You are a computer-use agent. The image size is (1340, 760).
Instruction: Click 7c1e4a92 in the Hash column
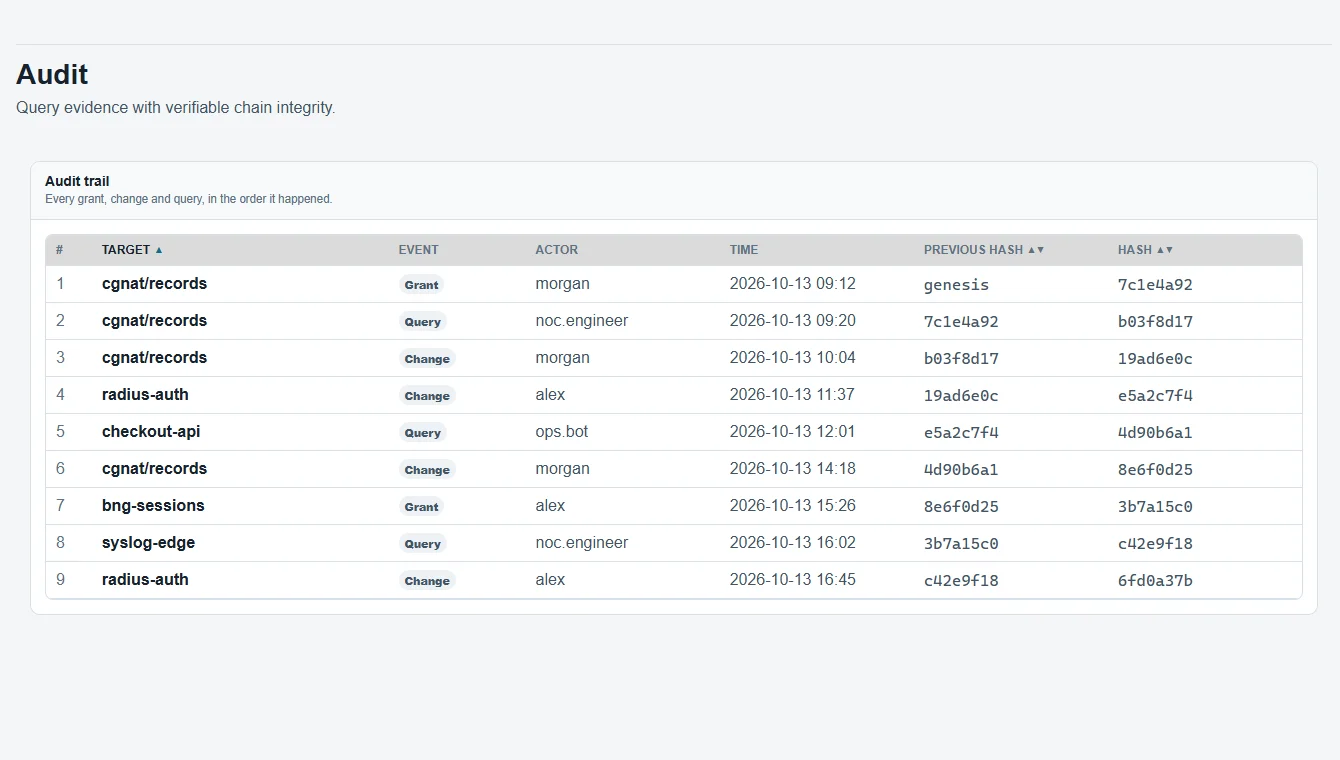1155,285
